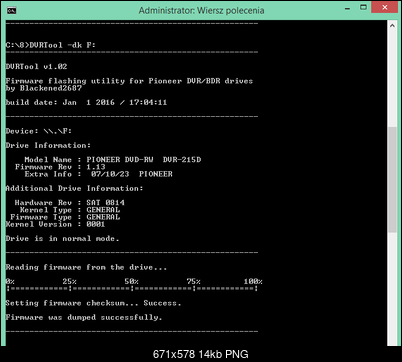This screenshot has width=402, height=362.
Task: Click the 'by Blackened2687' author line
Action: coord(44,88)
